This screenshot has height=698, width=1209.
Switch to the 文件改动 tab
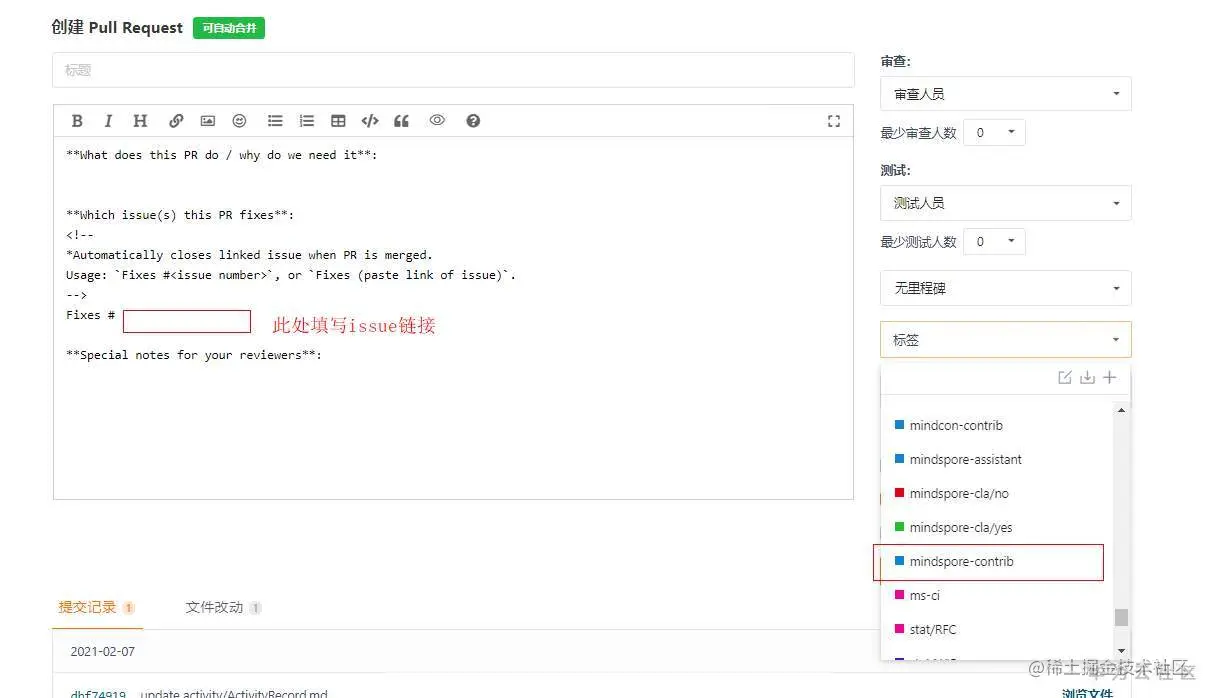(x=223, y=607)
